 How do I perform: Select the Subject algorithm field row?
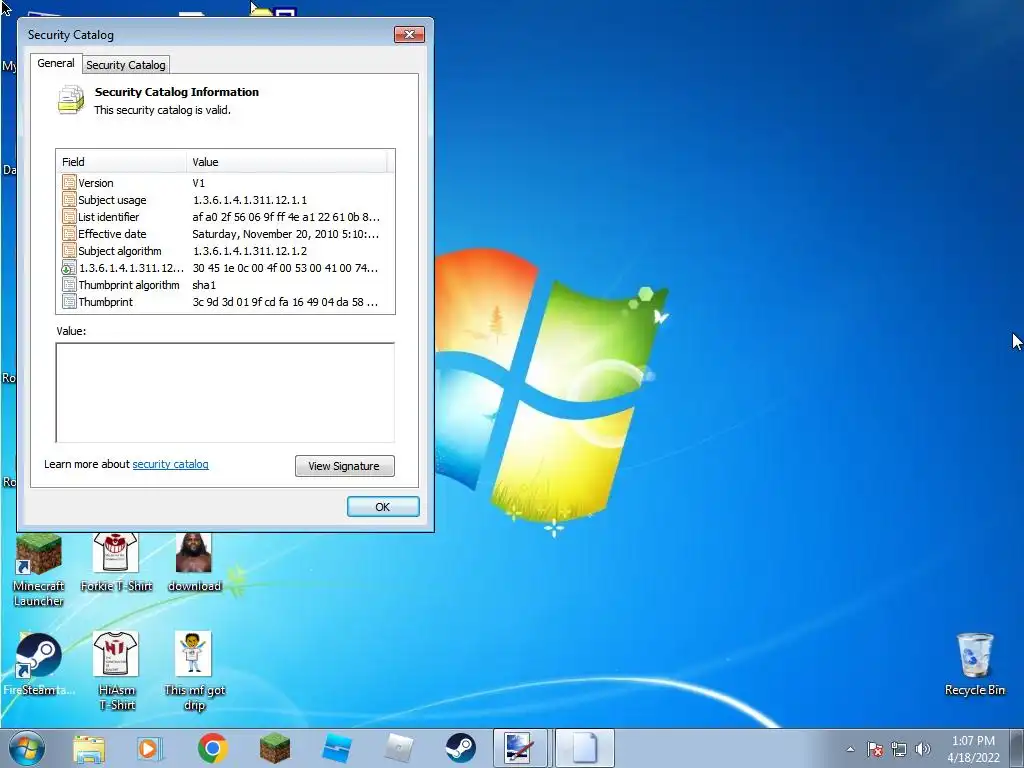click(225, 251)
